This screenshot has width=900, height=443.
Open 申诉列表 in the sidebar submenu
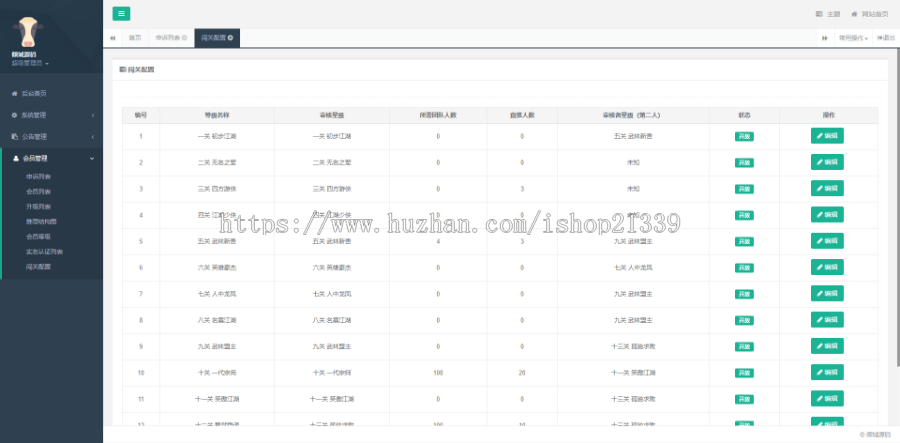point(38,177)
